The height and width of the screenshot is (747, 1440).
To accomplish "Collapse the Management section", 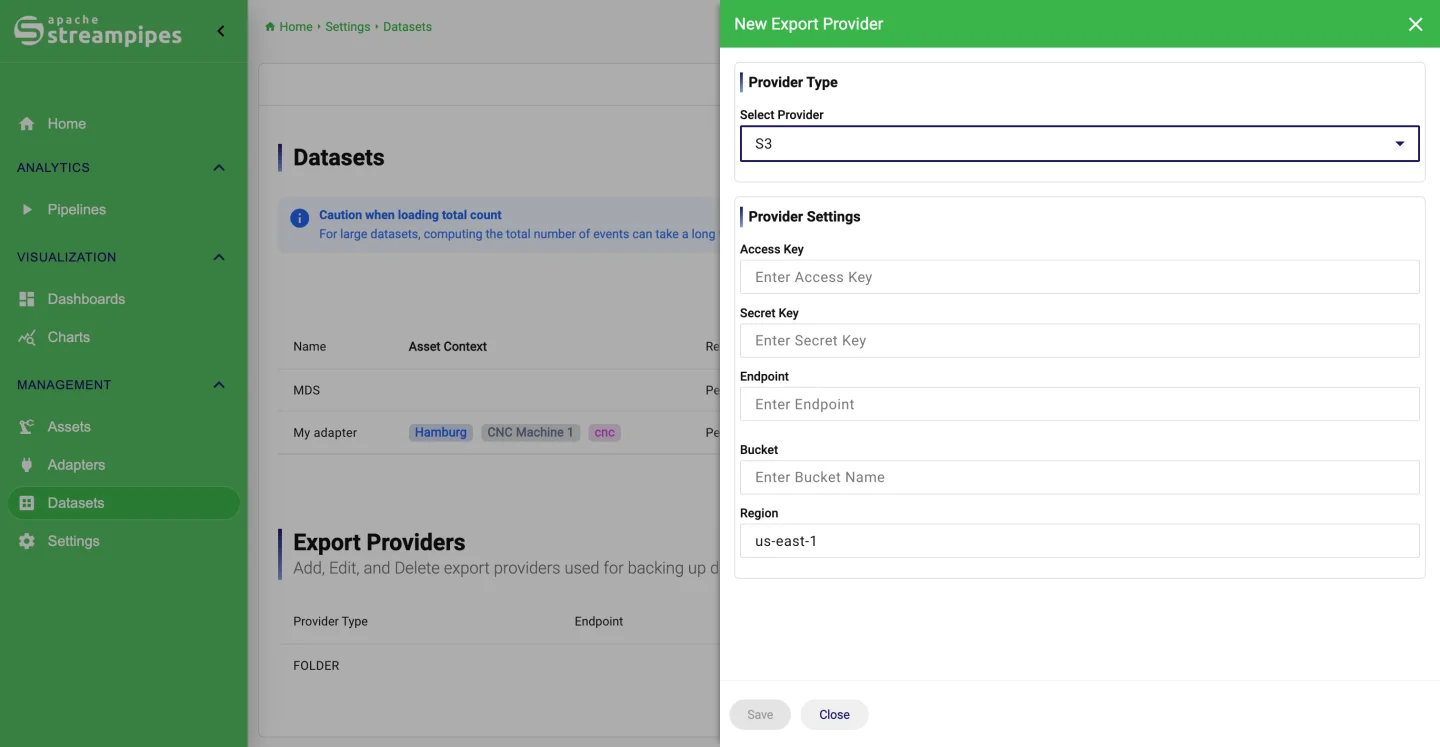I will (x=219, y=385).
